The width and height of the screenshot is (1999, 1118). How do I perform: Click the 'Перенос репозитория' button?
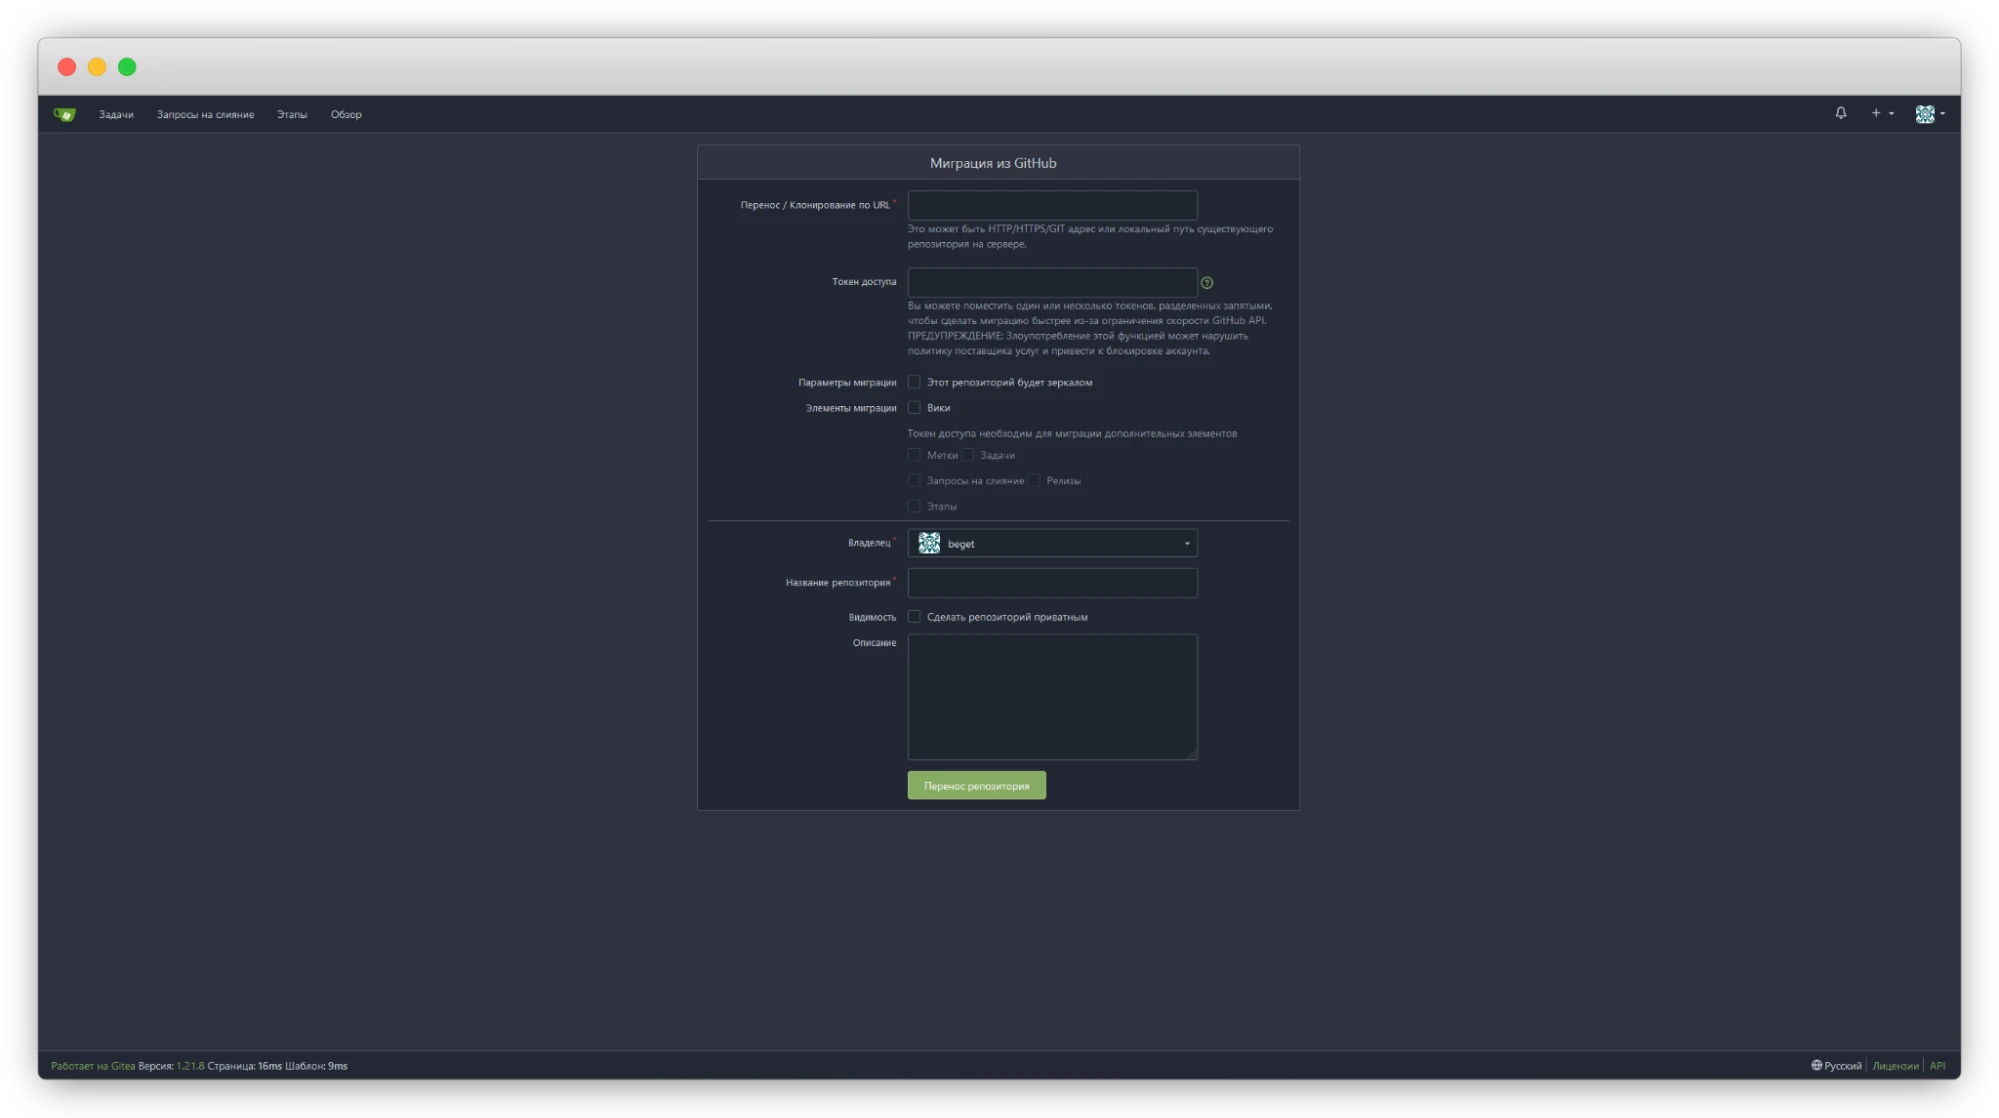pos(976,785)
